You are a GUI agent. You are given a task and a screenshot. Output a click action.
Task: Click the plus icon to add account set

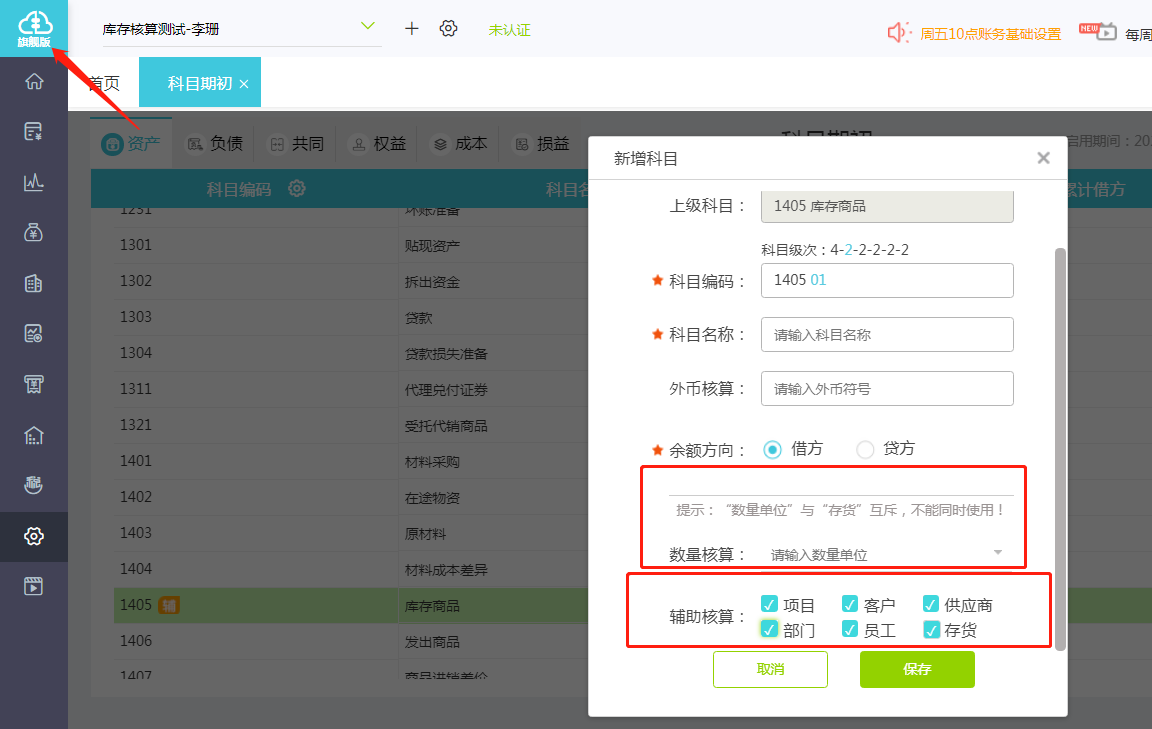[412, 28]
